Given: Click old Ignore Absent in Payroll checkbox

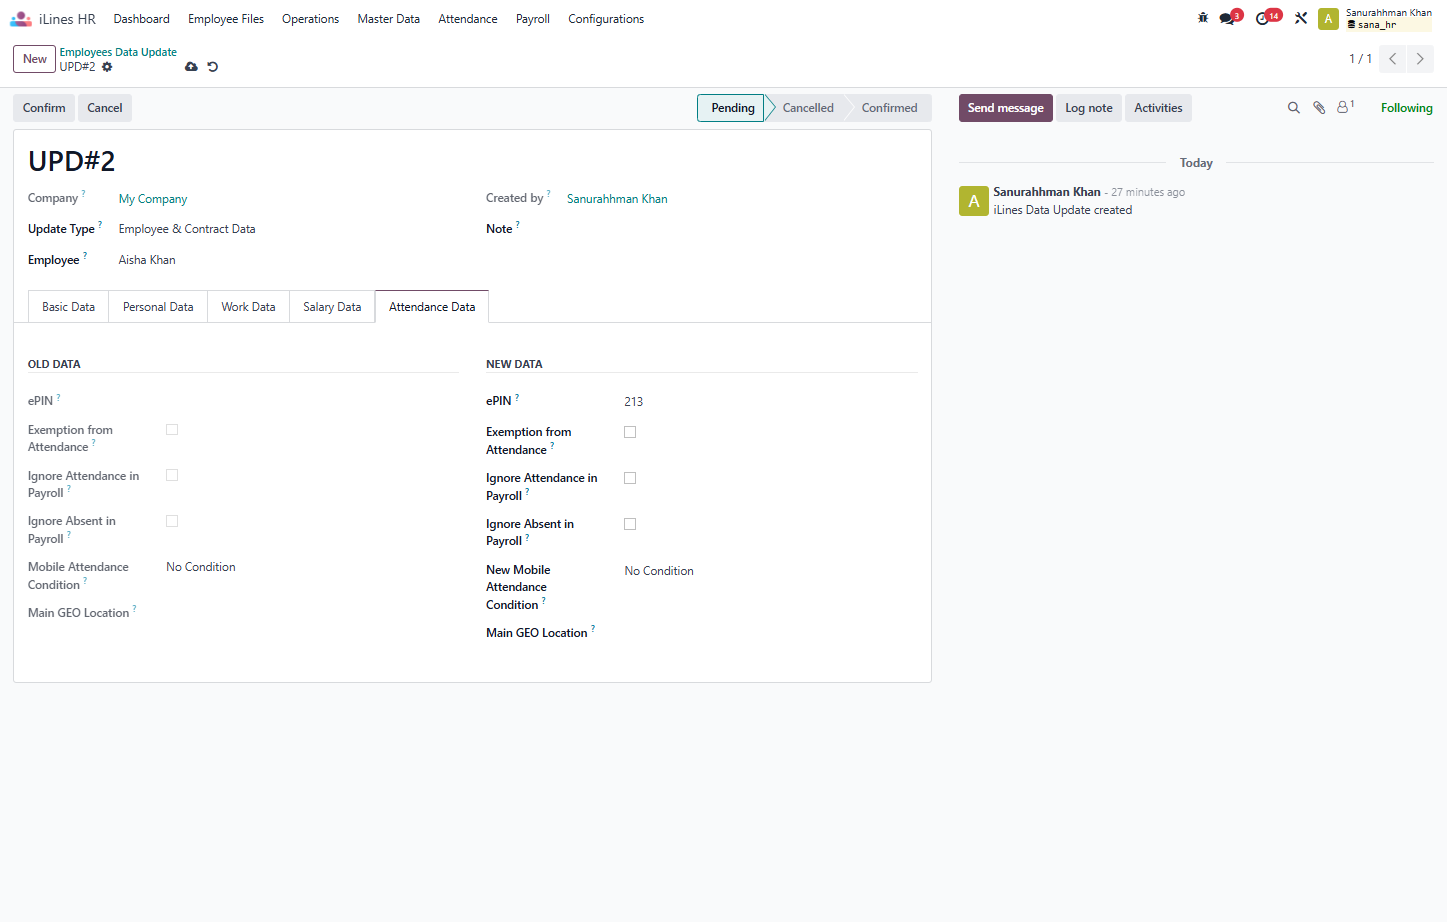Looking at the screenshot, I should tap(172, 521).
